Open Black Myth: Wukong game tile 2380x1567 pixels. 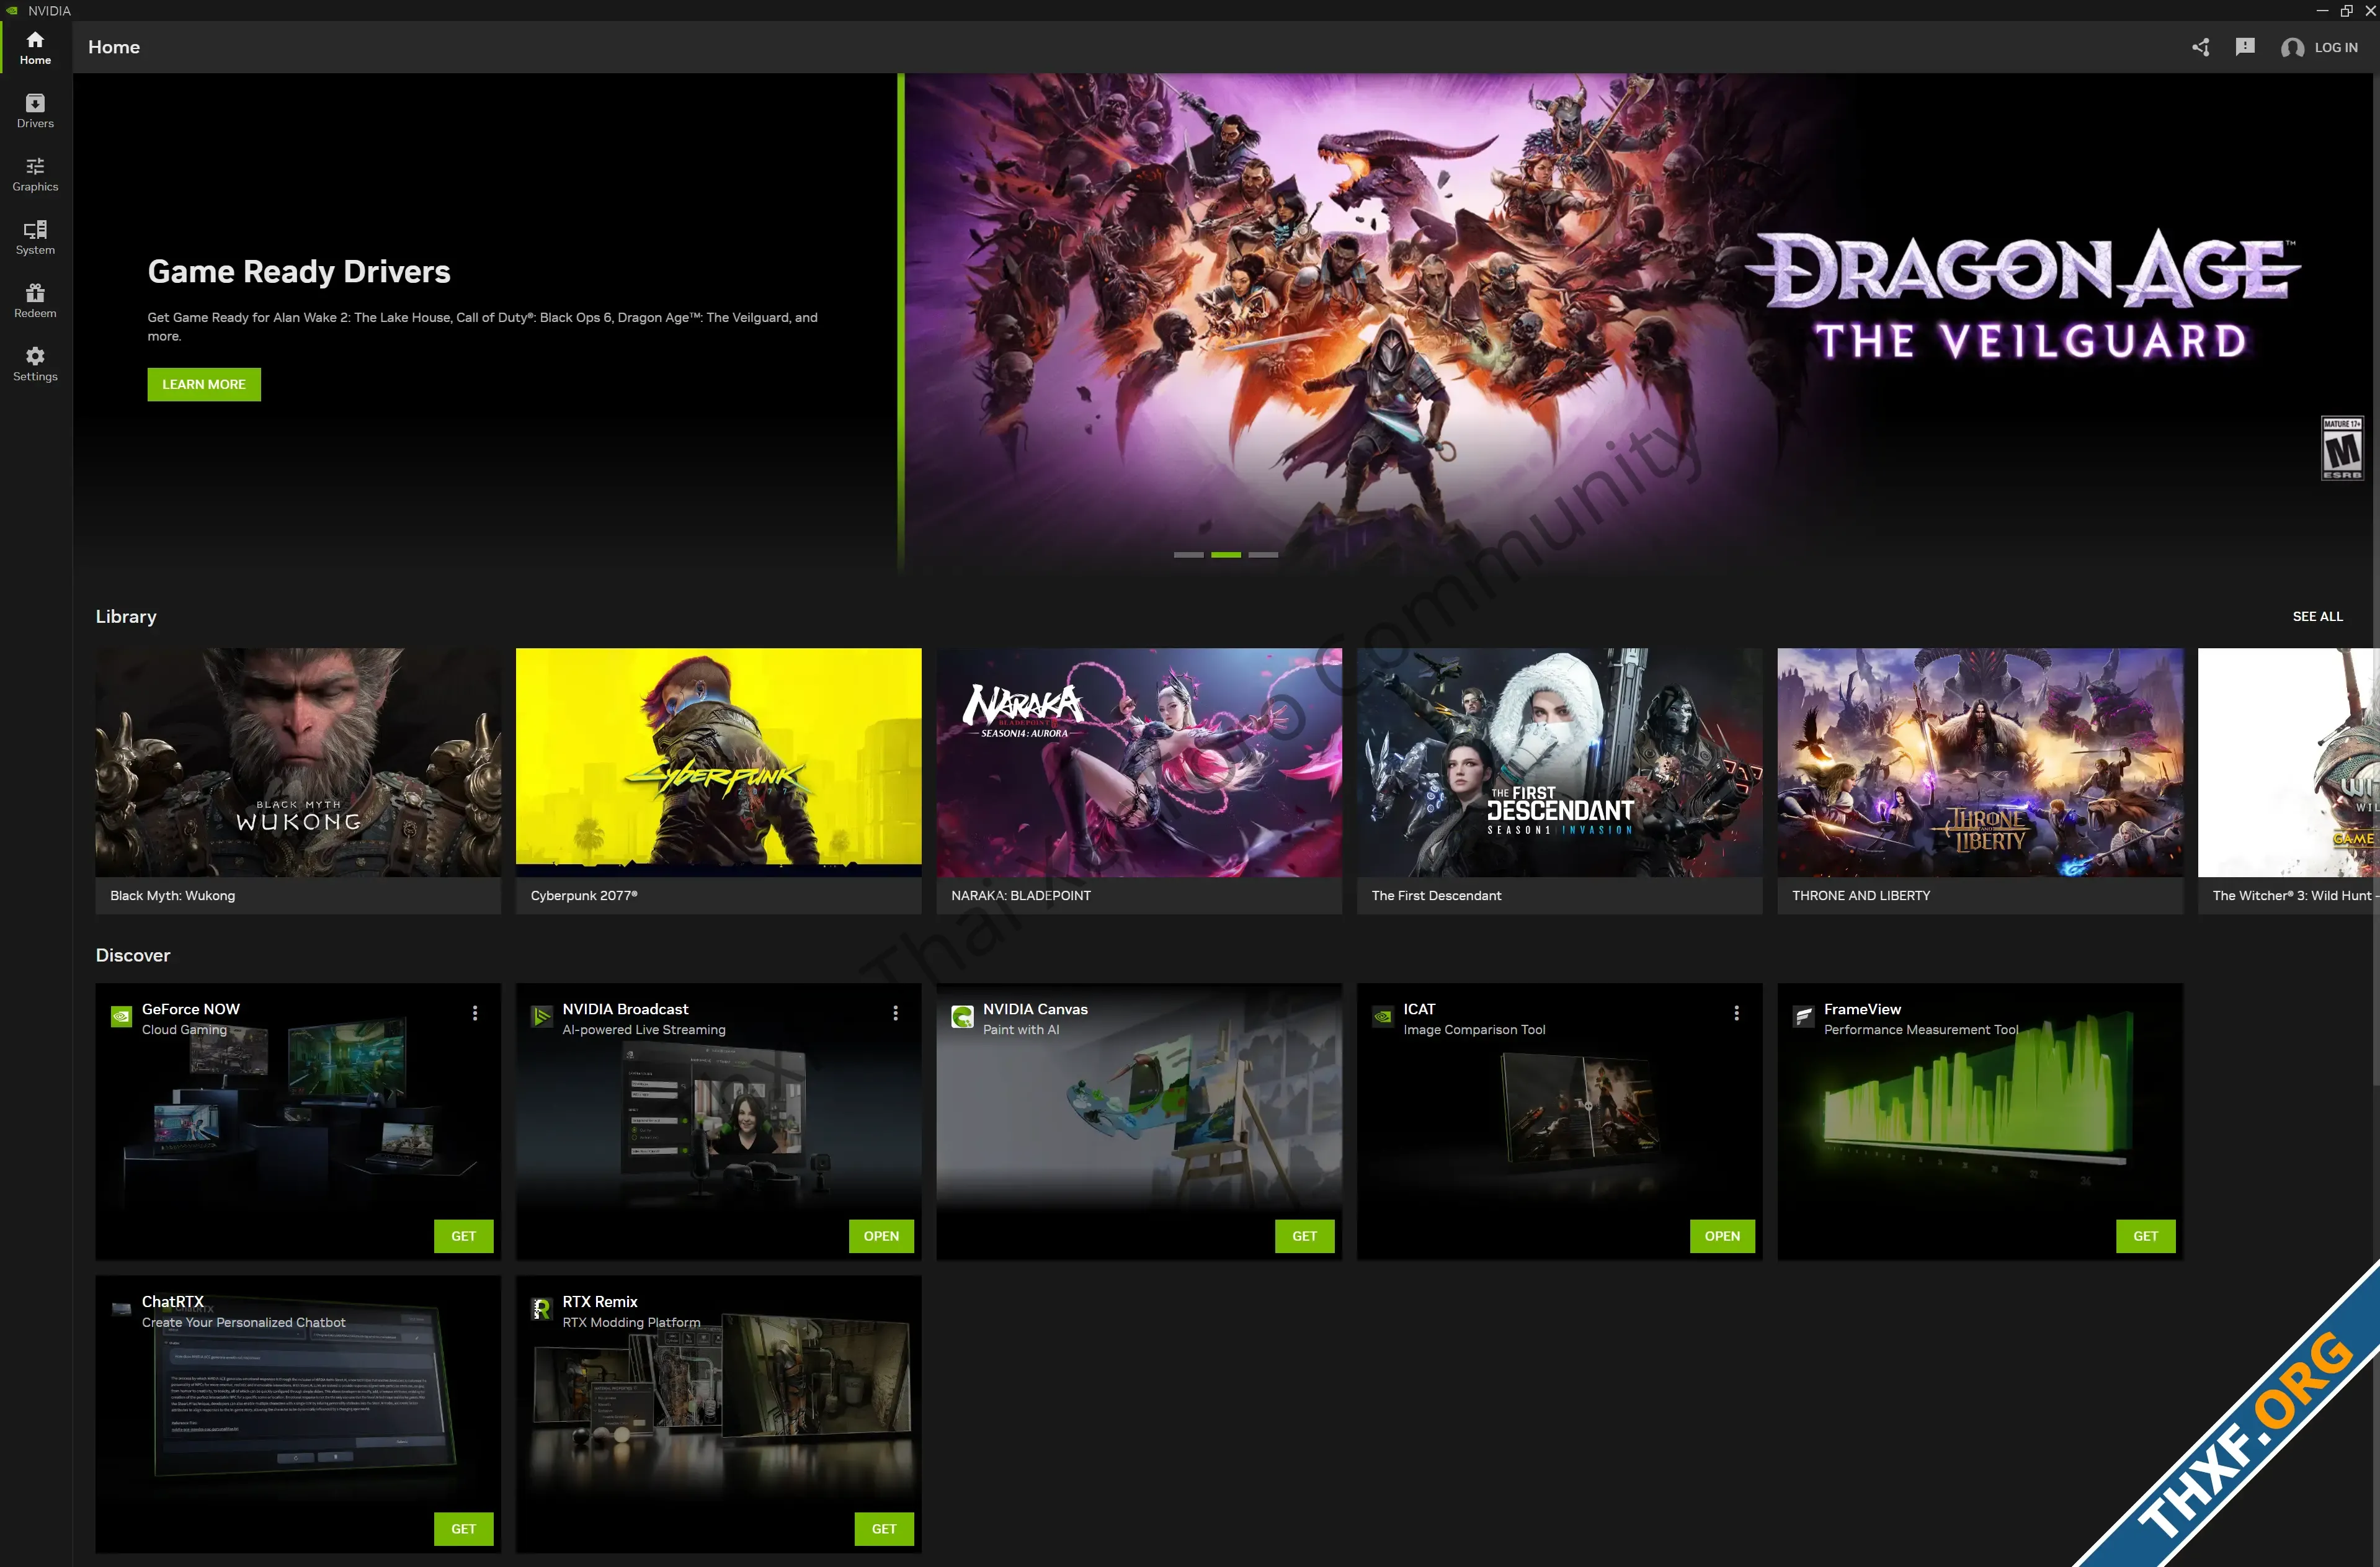(x=298, y=780)
